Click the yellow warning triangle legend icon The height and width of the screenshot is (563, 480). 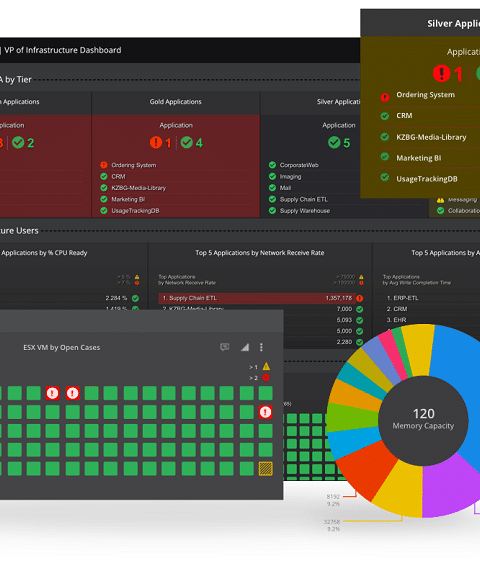point(266,366)
